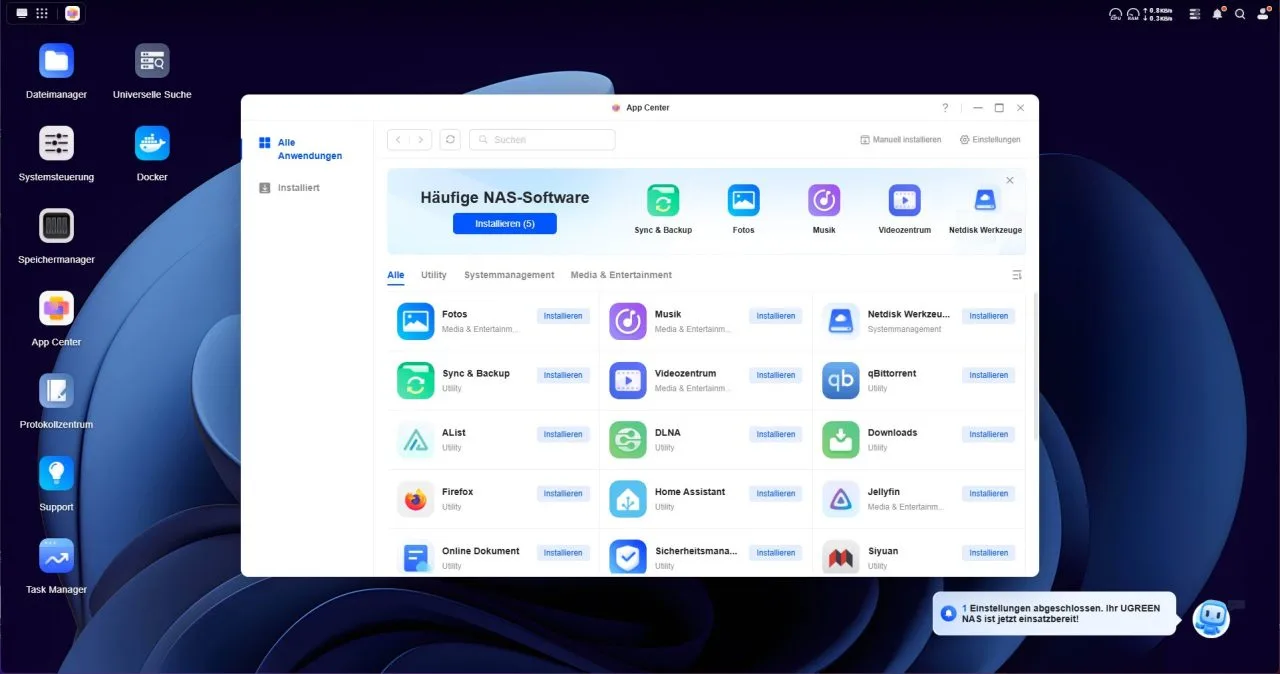Switch to the Systemmanagement tab
This screenshot has width=1280, height=674.
[509, 275]
